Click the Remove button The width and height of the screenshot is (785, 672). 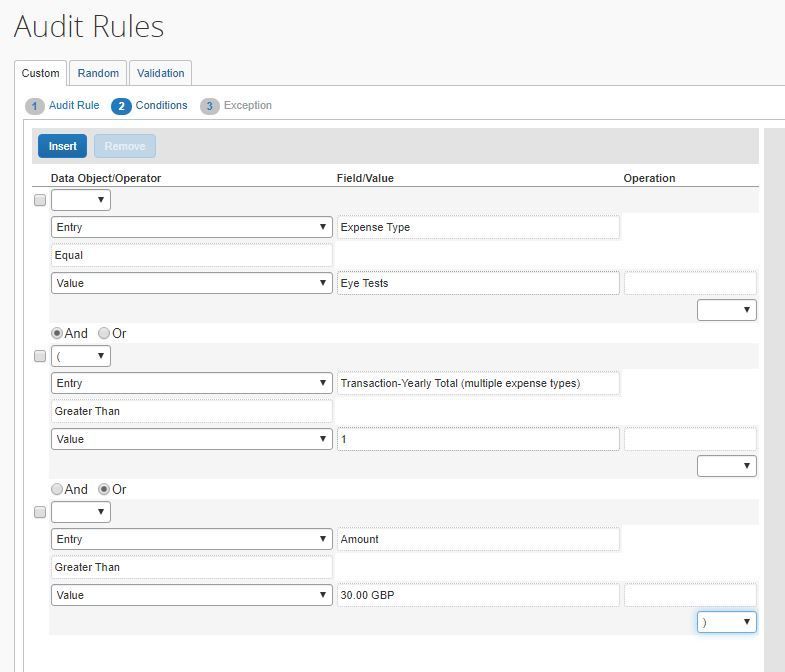[x=125, y=146]
